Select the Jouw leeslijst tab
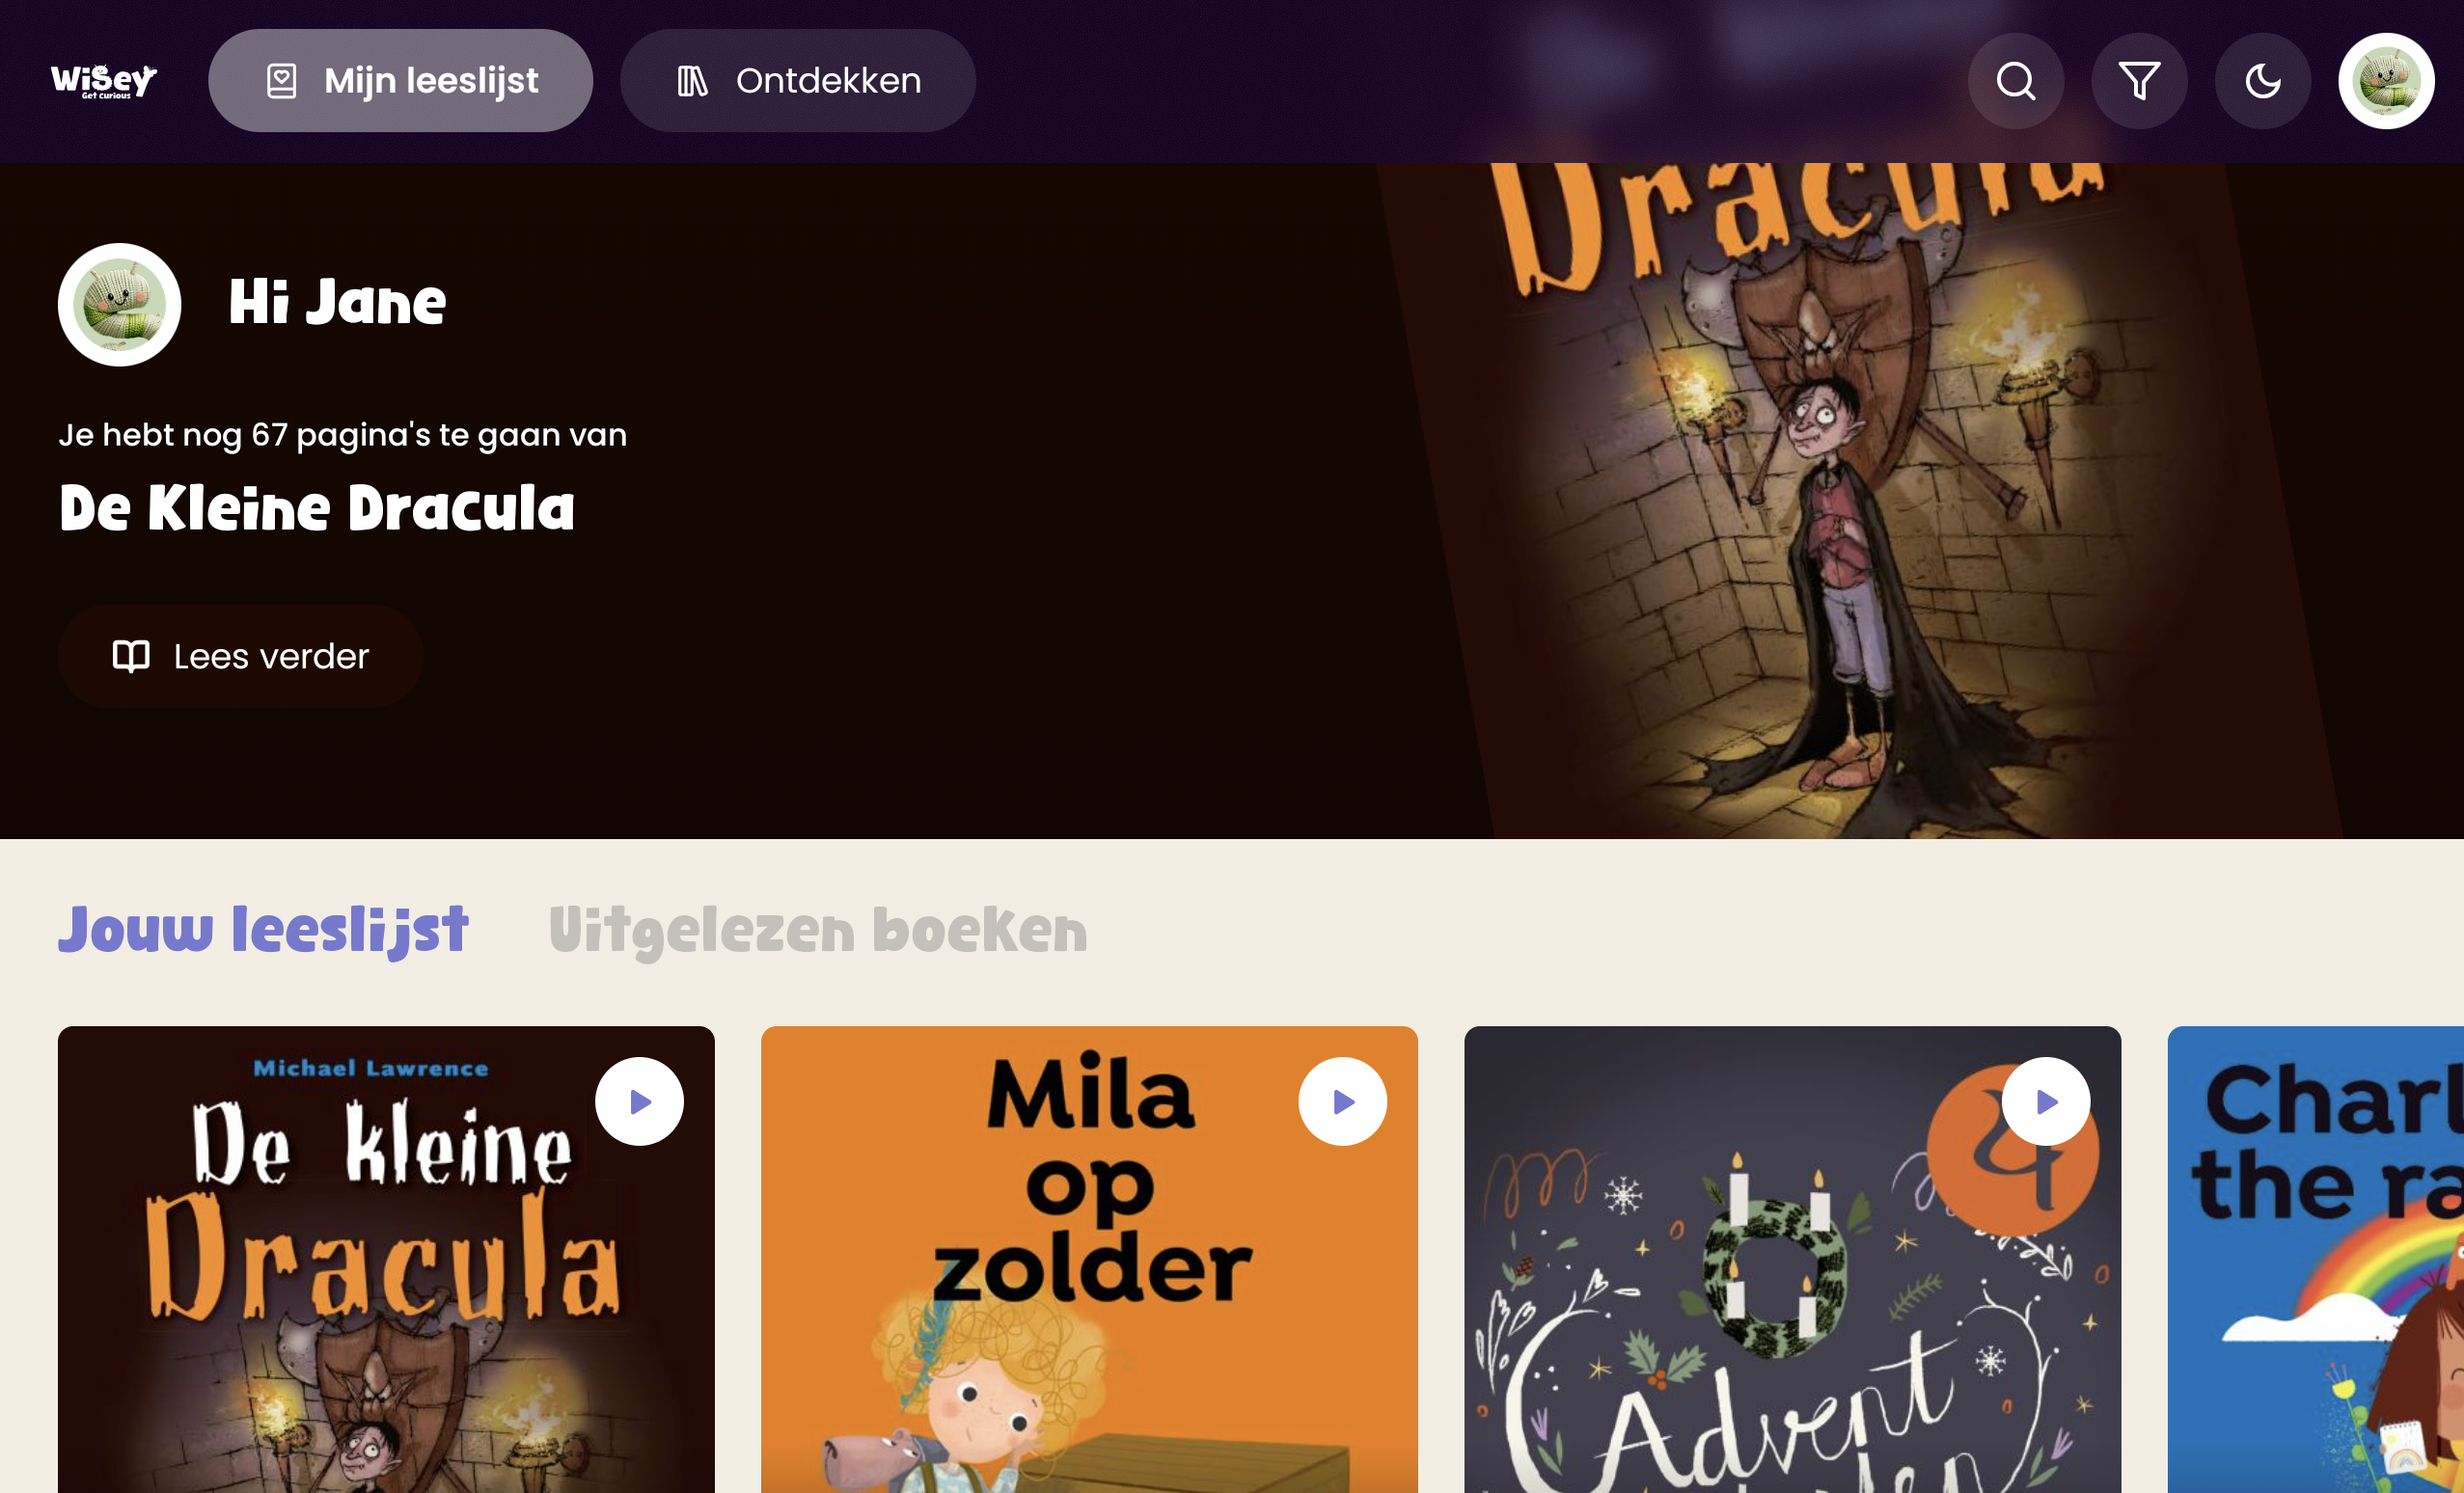Image resolution: width=2464 pixels, height=1493 pixels. click(263, 929)
